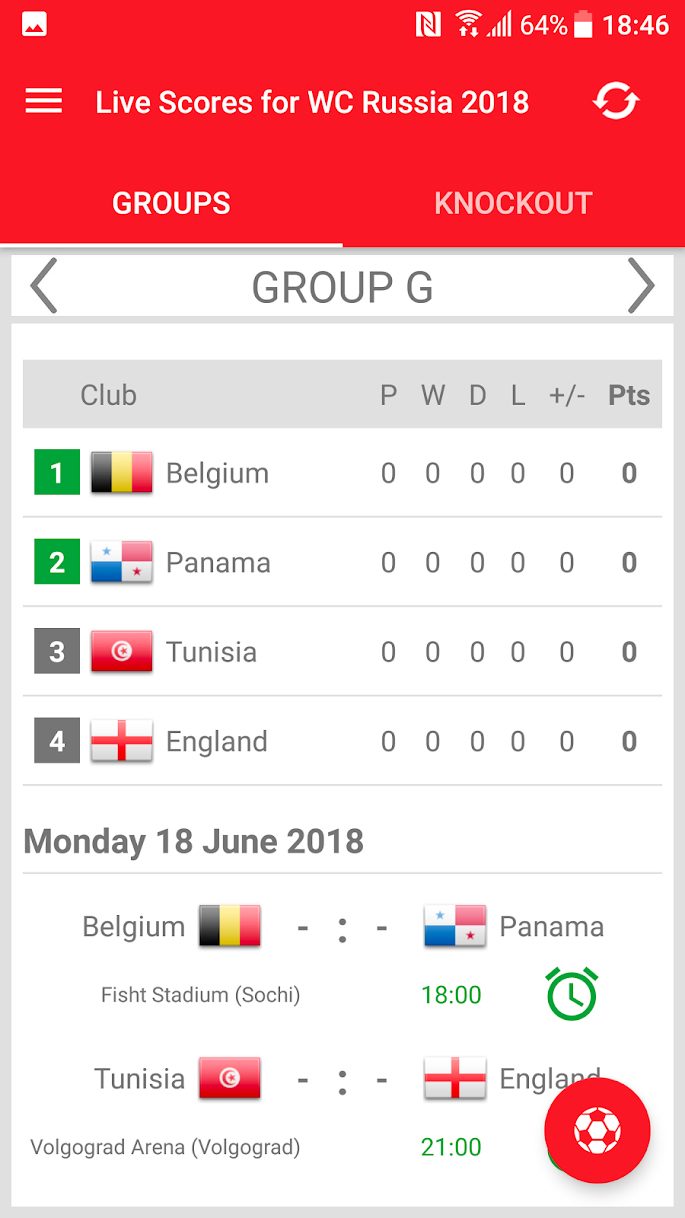Click the Belgium flag icon in standings

[121, 472]
